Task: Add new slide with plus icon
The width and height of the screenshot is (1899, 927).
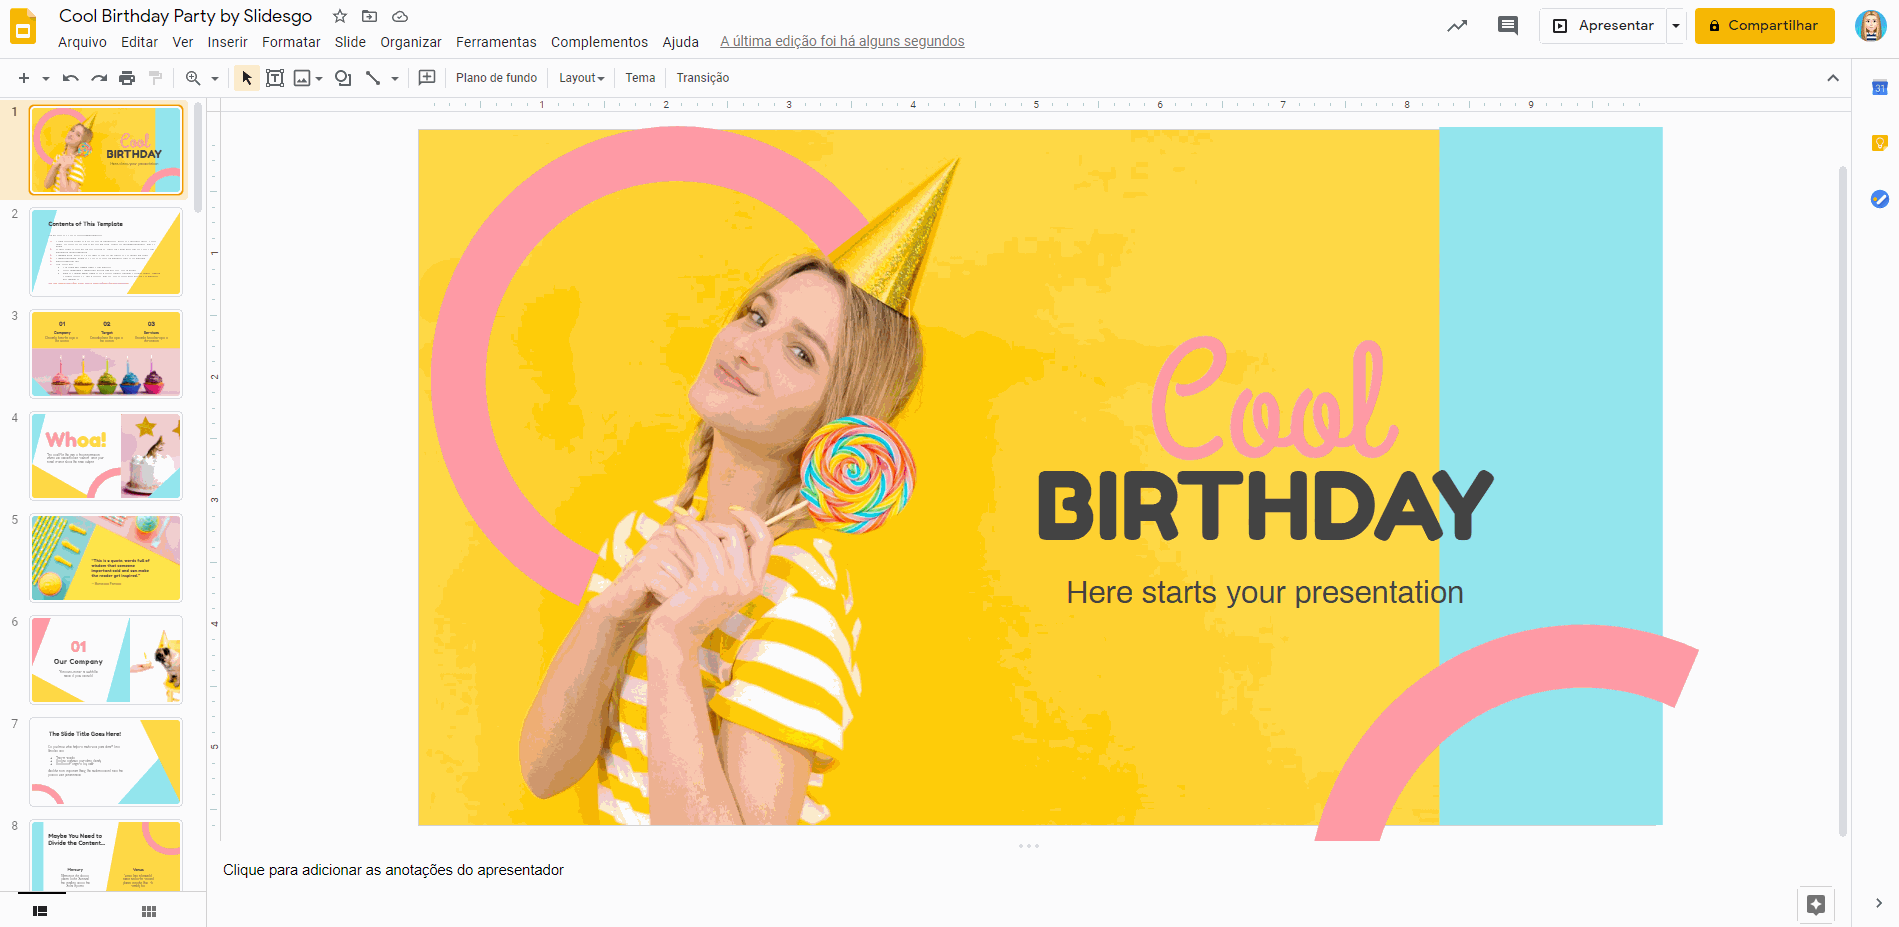Action: click(24, 78)
